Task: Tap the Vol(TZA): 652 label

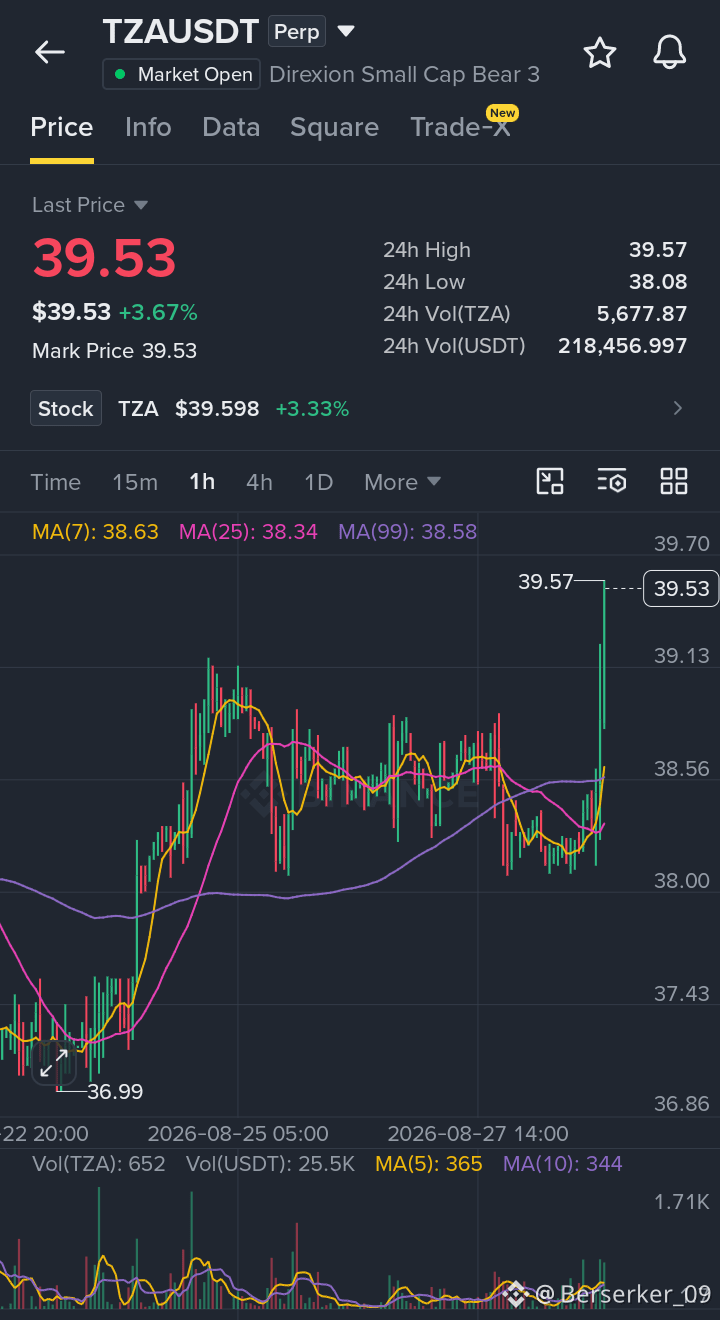Action: click(x=99, y=1164)
